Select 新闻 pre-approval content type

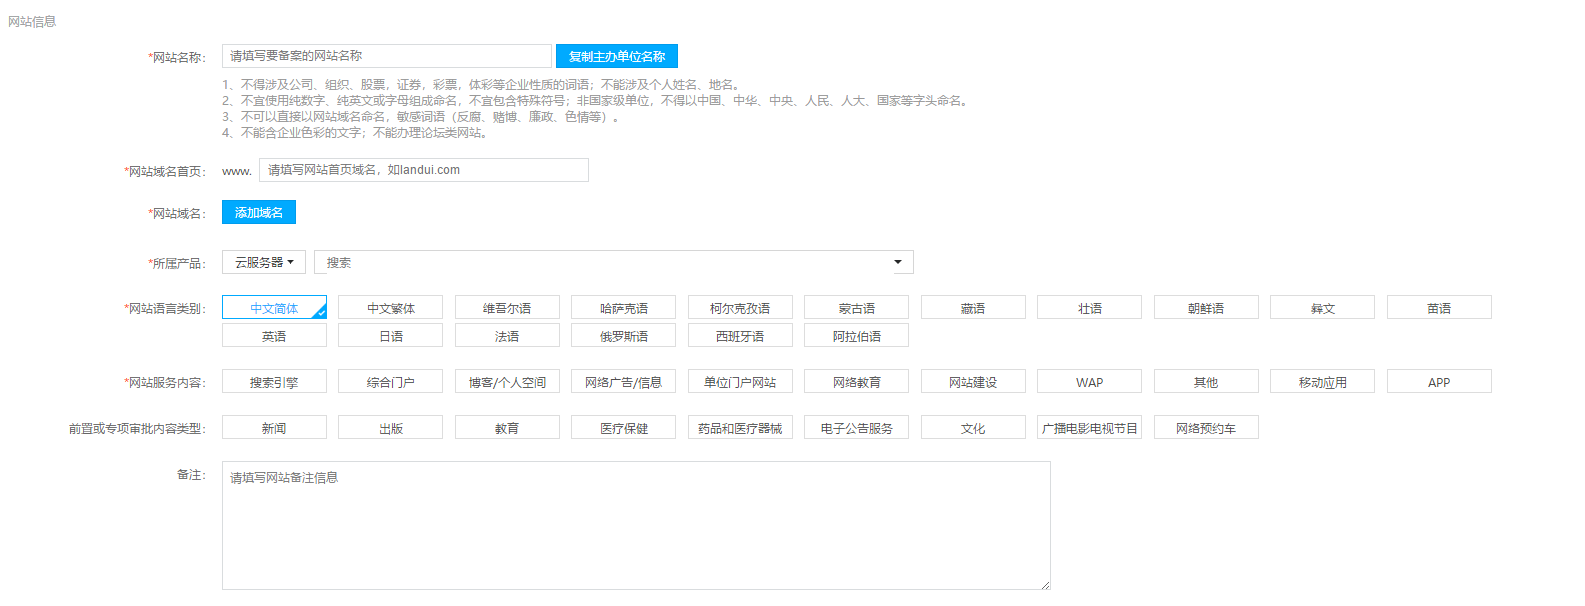[274, 428]
